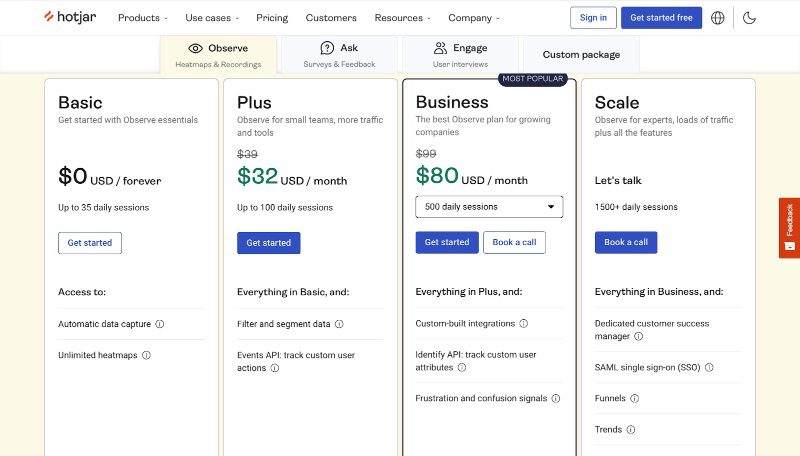This screenshot has height=456, width=800.
Task: Click "Everything in Plus, and:" text
Action: tap(469, 292)
